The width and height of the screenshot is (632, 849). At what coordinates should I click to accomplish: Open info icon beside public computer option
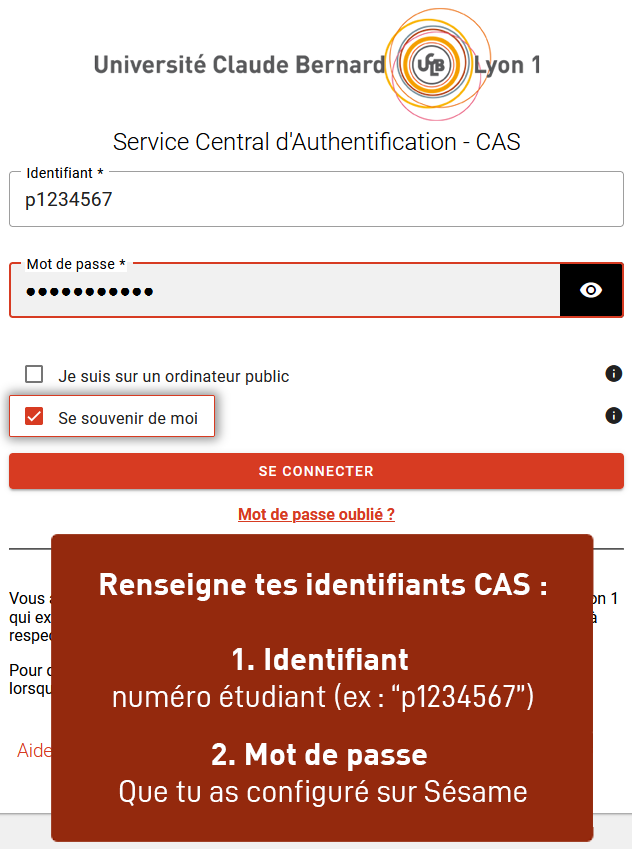(x=614, y=374)
